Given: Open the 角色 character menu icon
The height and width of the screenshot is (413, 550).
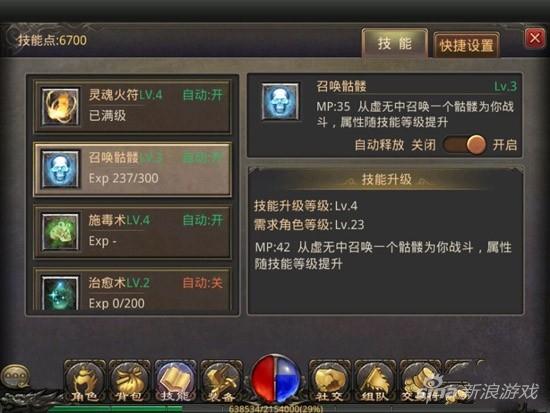Looking at the screenshot, I should [85, 382].
